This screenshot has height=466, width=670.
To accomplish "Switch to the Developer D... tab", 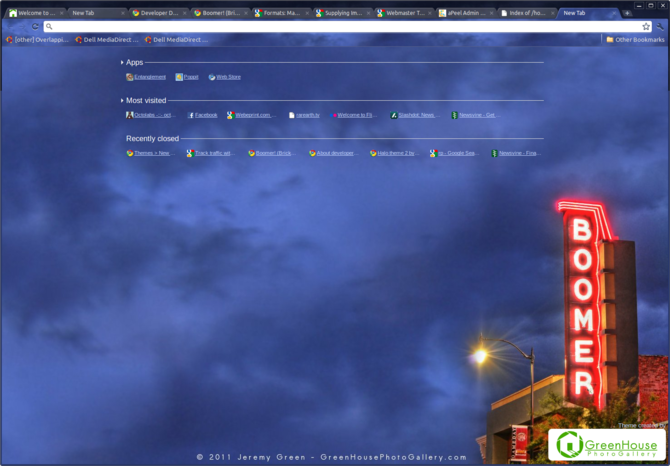I will 159,13.
